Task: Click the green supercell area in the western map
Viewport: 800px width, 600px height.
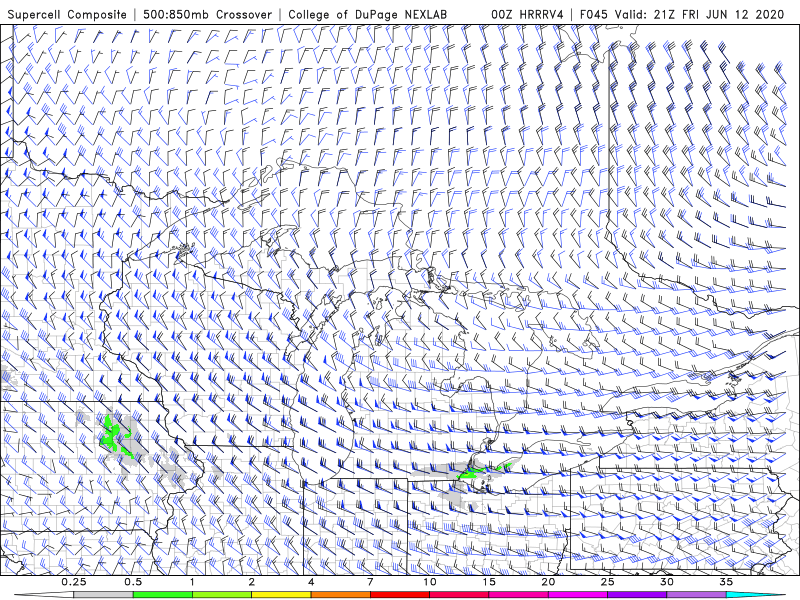Action: (113, 437)
